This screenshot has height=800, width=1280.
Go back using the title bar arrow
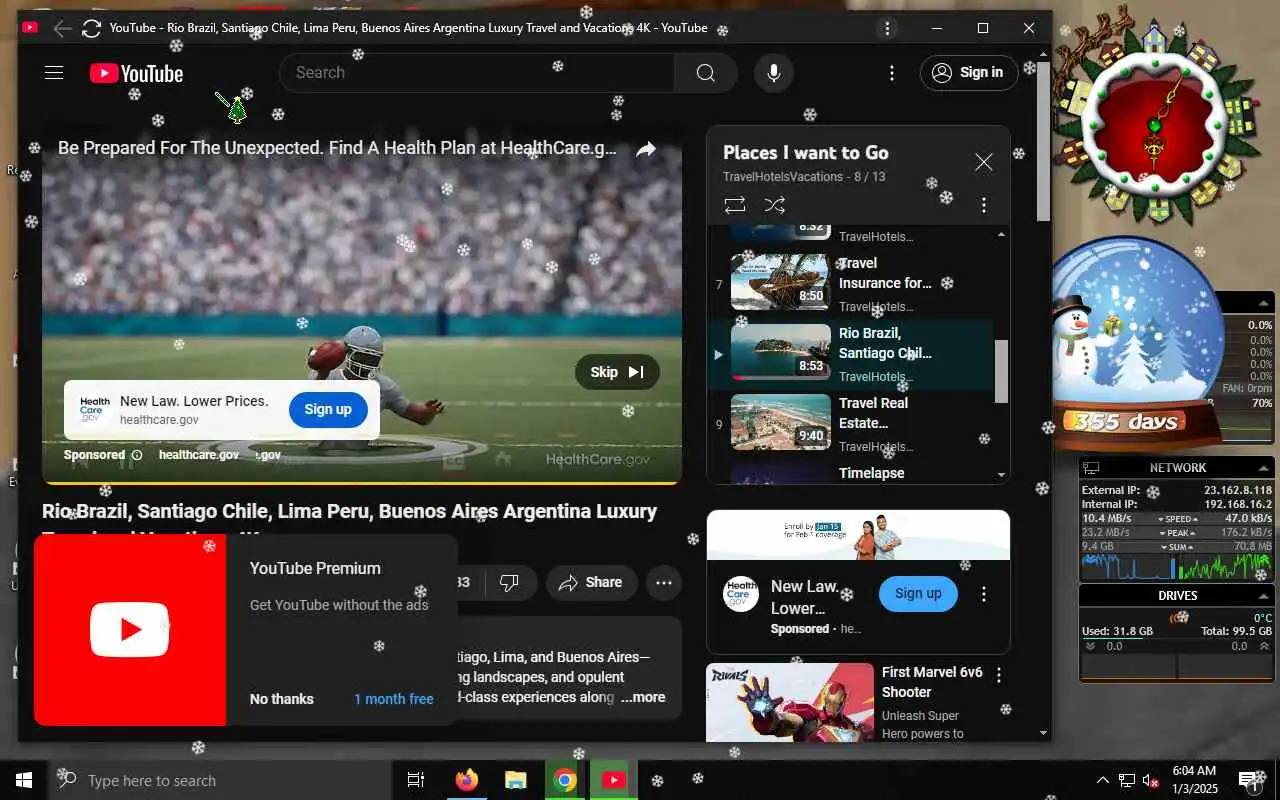[x=62, y=29]
